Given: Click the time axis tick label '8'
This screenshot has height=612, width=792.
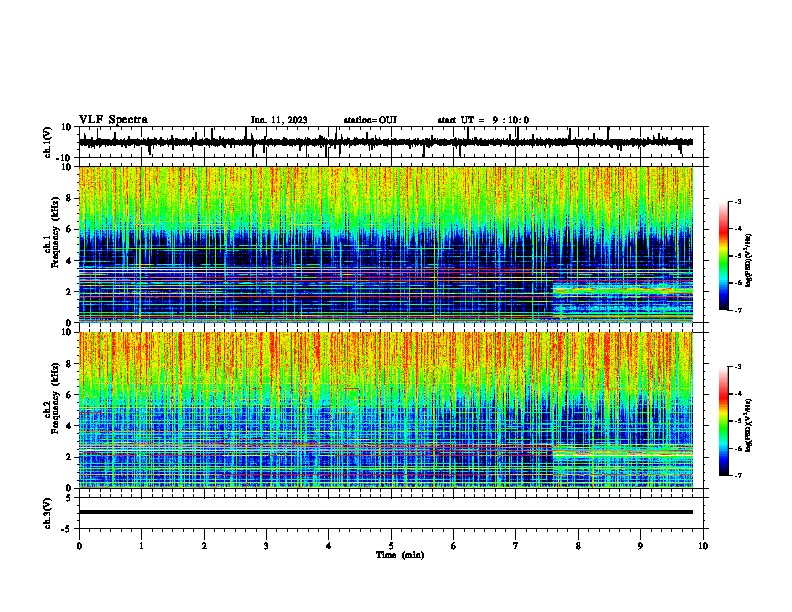Looking at the screenshot, I should pos(578,546).
